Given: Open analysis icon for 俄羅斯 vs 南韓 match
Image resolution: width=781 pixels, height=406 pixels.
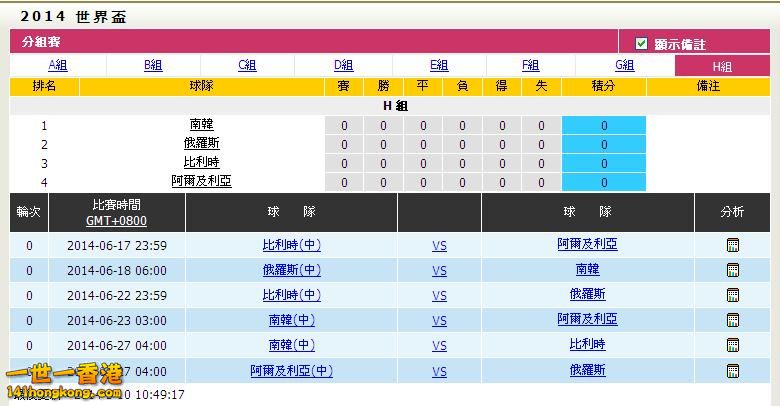Looking at the screenshot, I should point(733,270).
